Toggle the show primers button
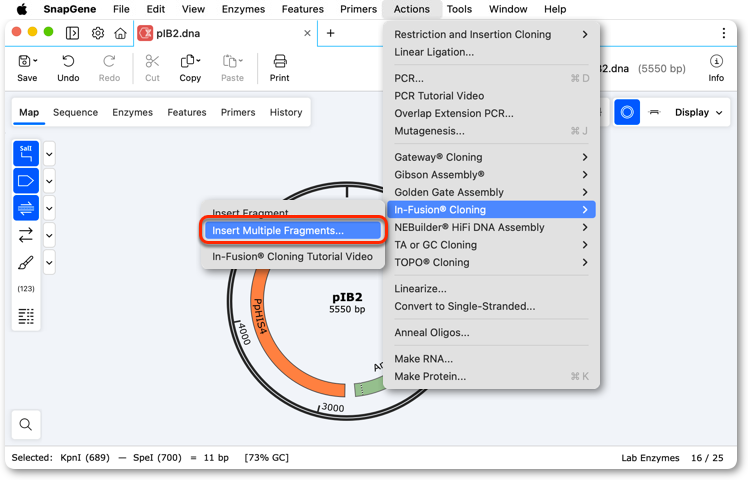The width and height of the screenshot is (748, 480). 26,208
